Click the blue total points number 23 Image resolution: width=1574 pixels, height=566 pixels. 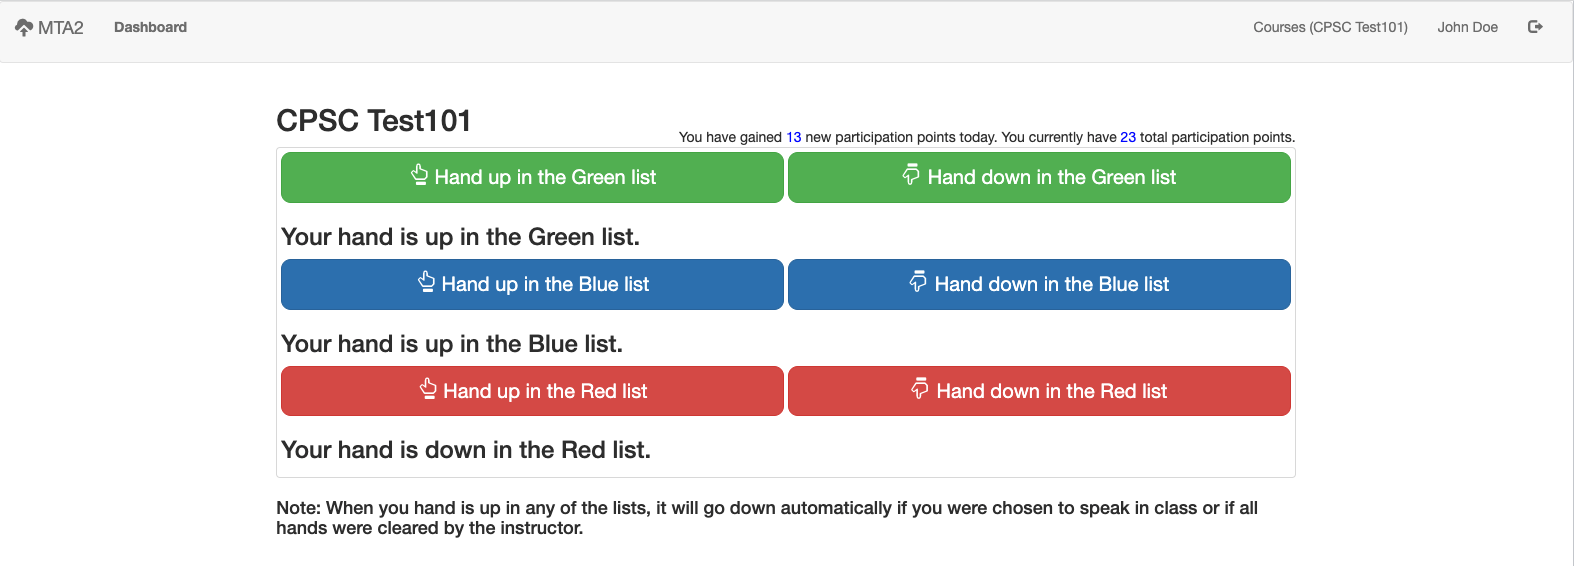1128,137
